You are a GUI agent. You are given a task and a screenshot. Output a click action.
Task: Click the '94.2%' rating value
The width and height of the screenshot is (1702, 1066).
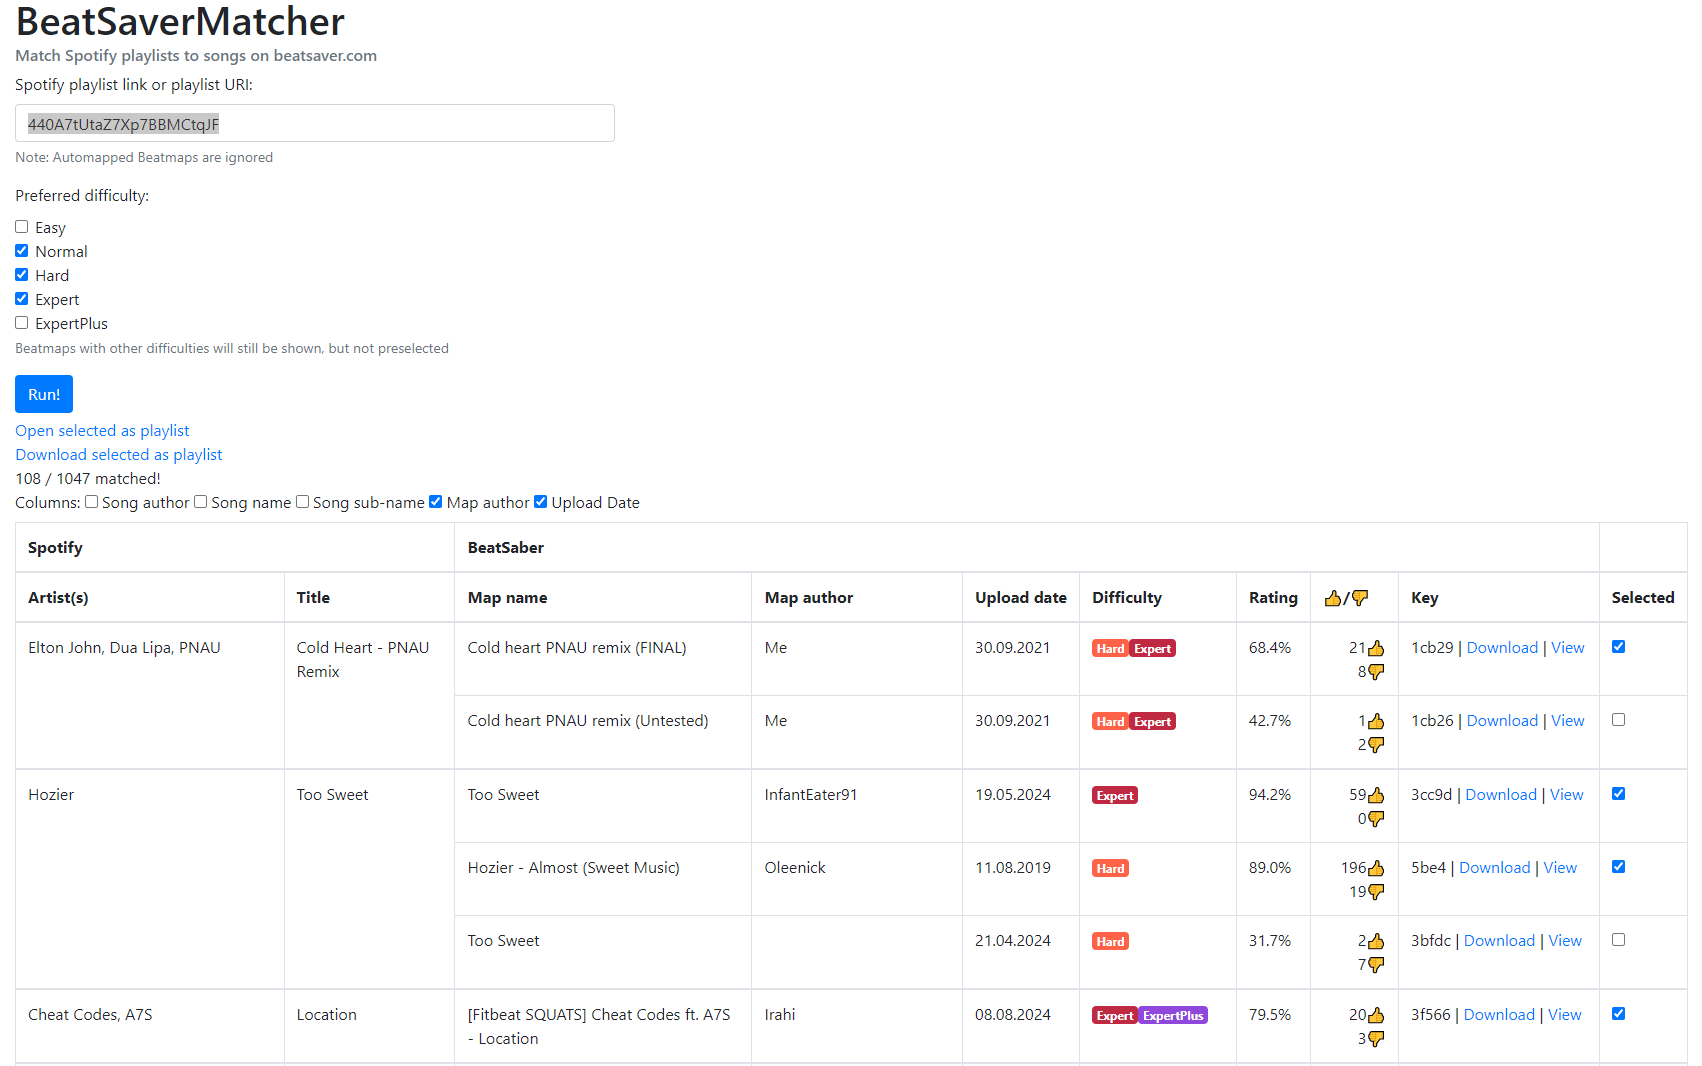1270,795
